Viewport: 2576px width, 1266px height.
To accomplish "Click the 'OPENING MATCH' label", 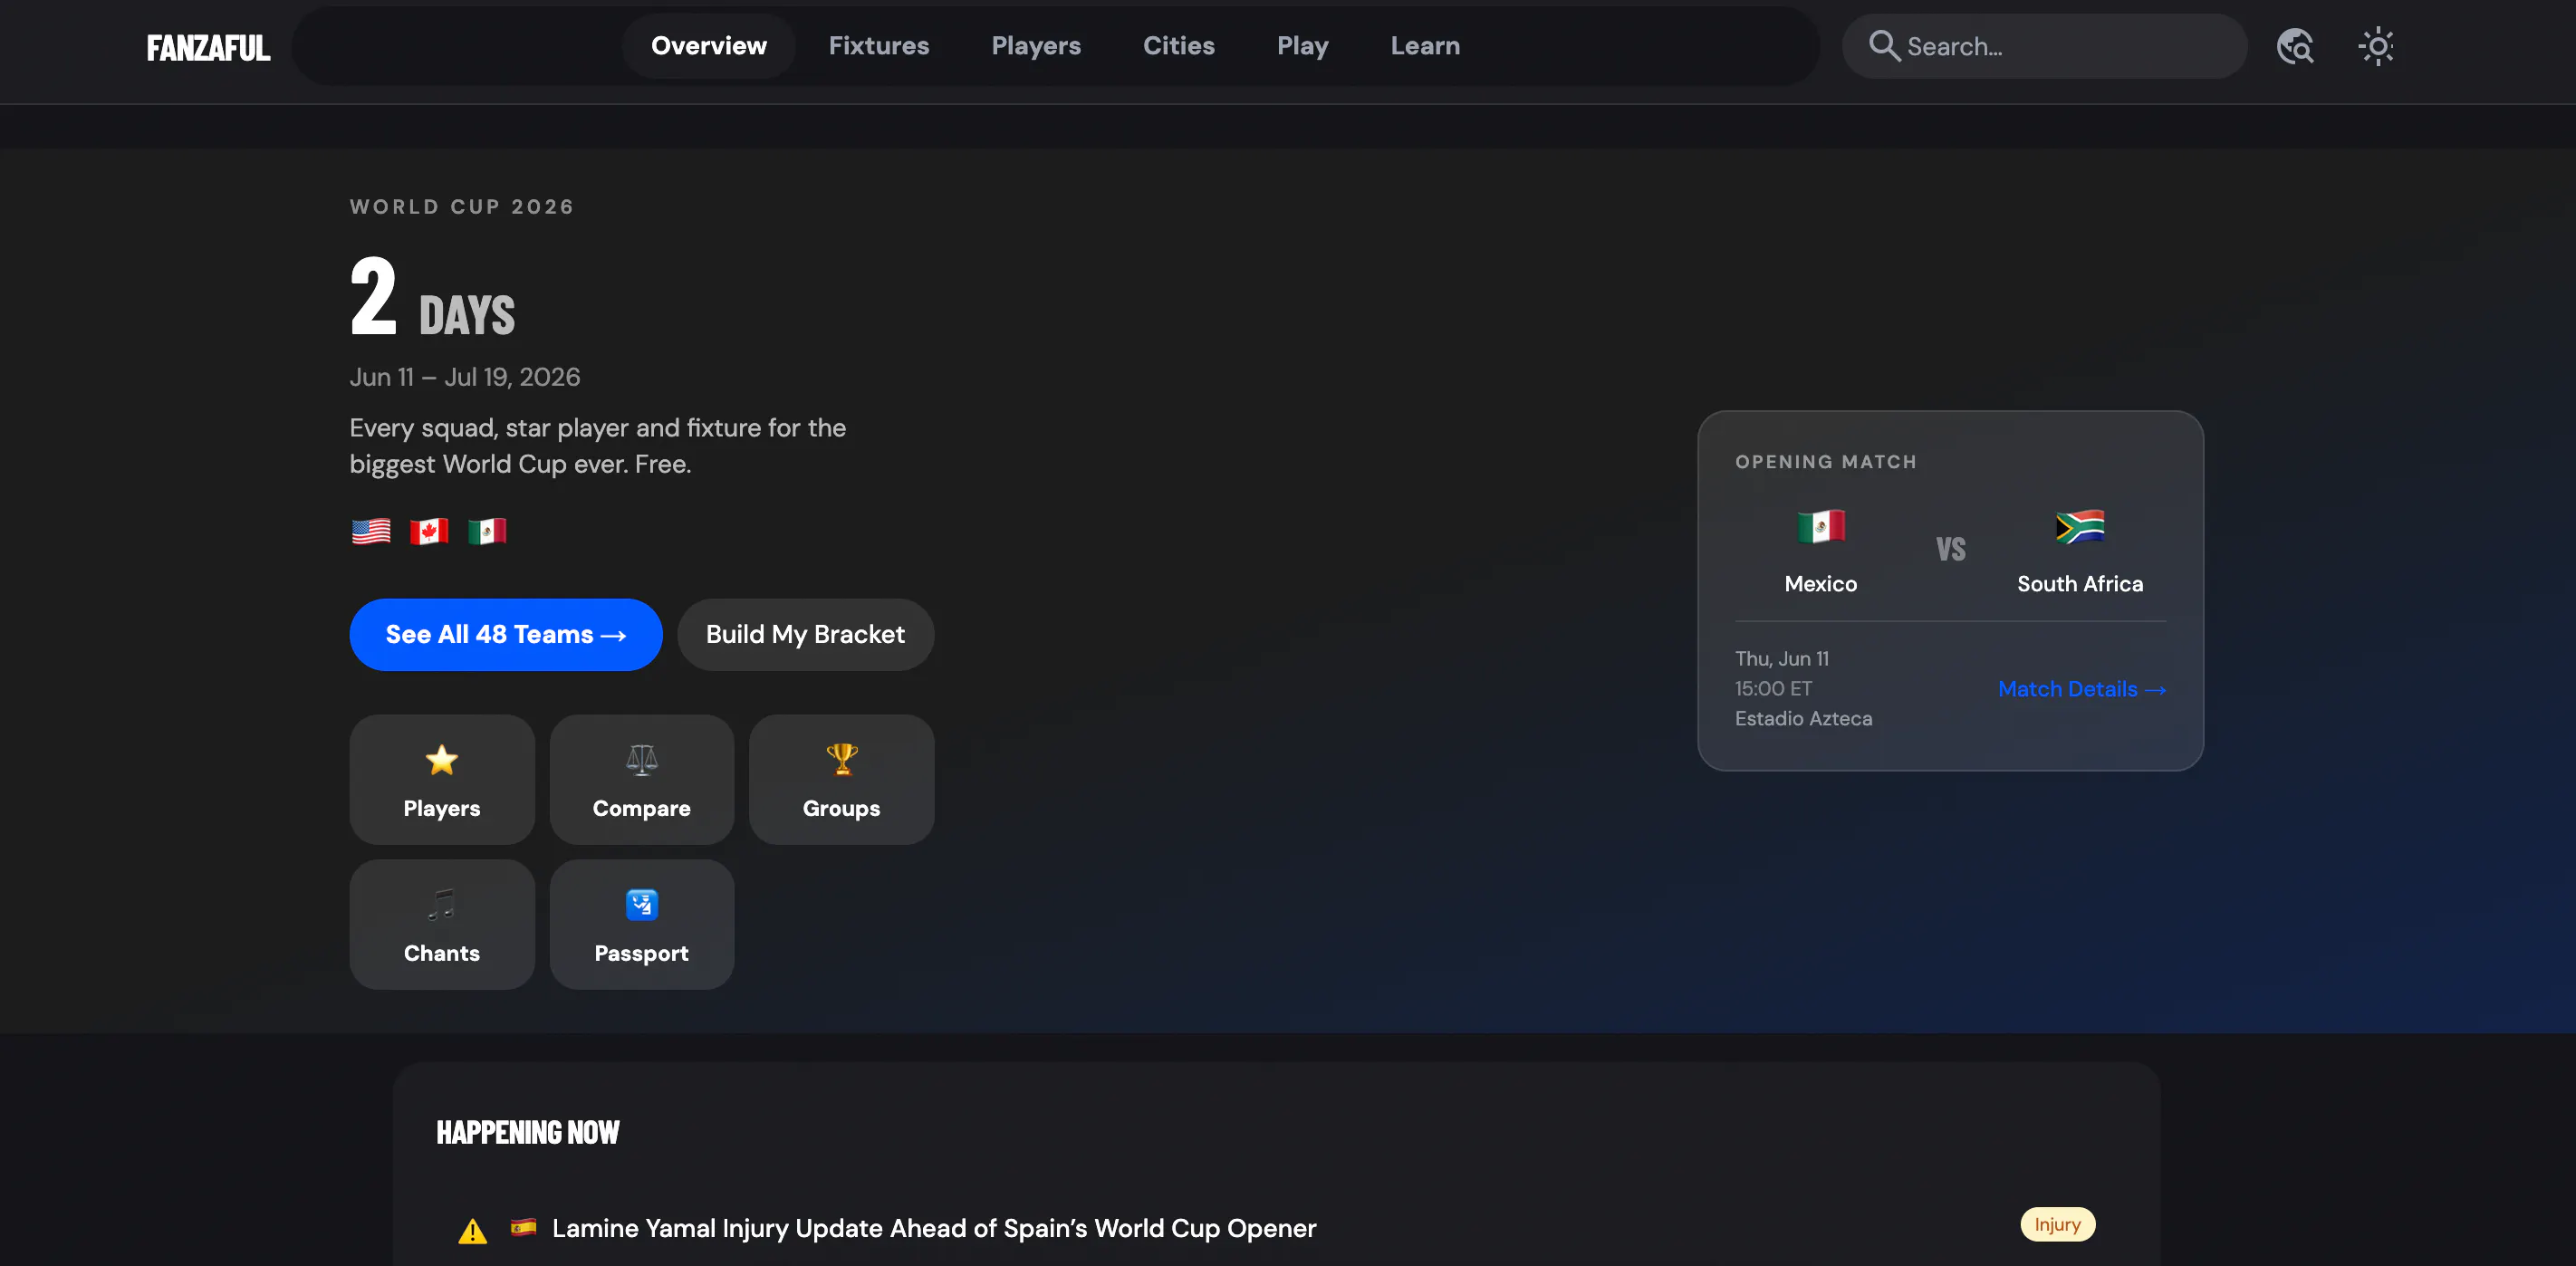I will (1826, 462).
